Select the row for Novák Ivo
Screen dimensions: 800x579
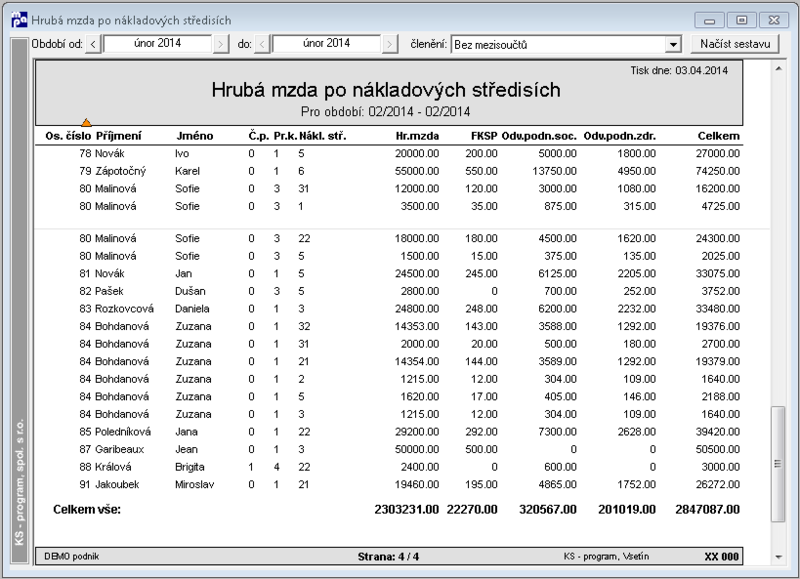389,154
